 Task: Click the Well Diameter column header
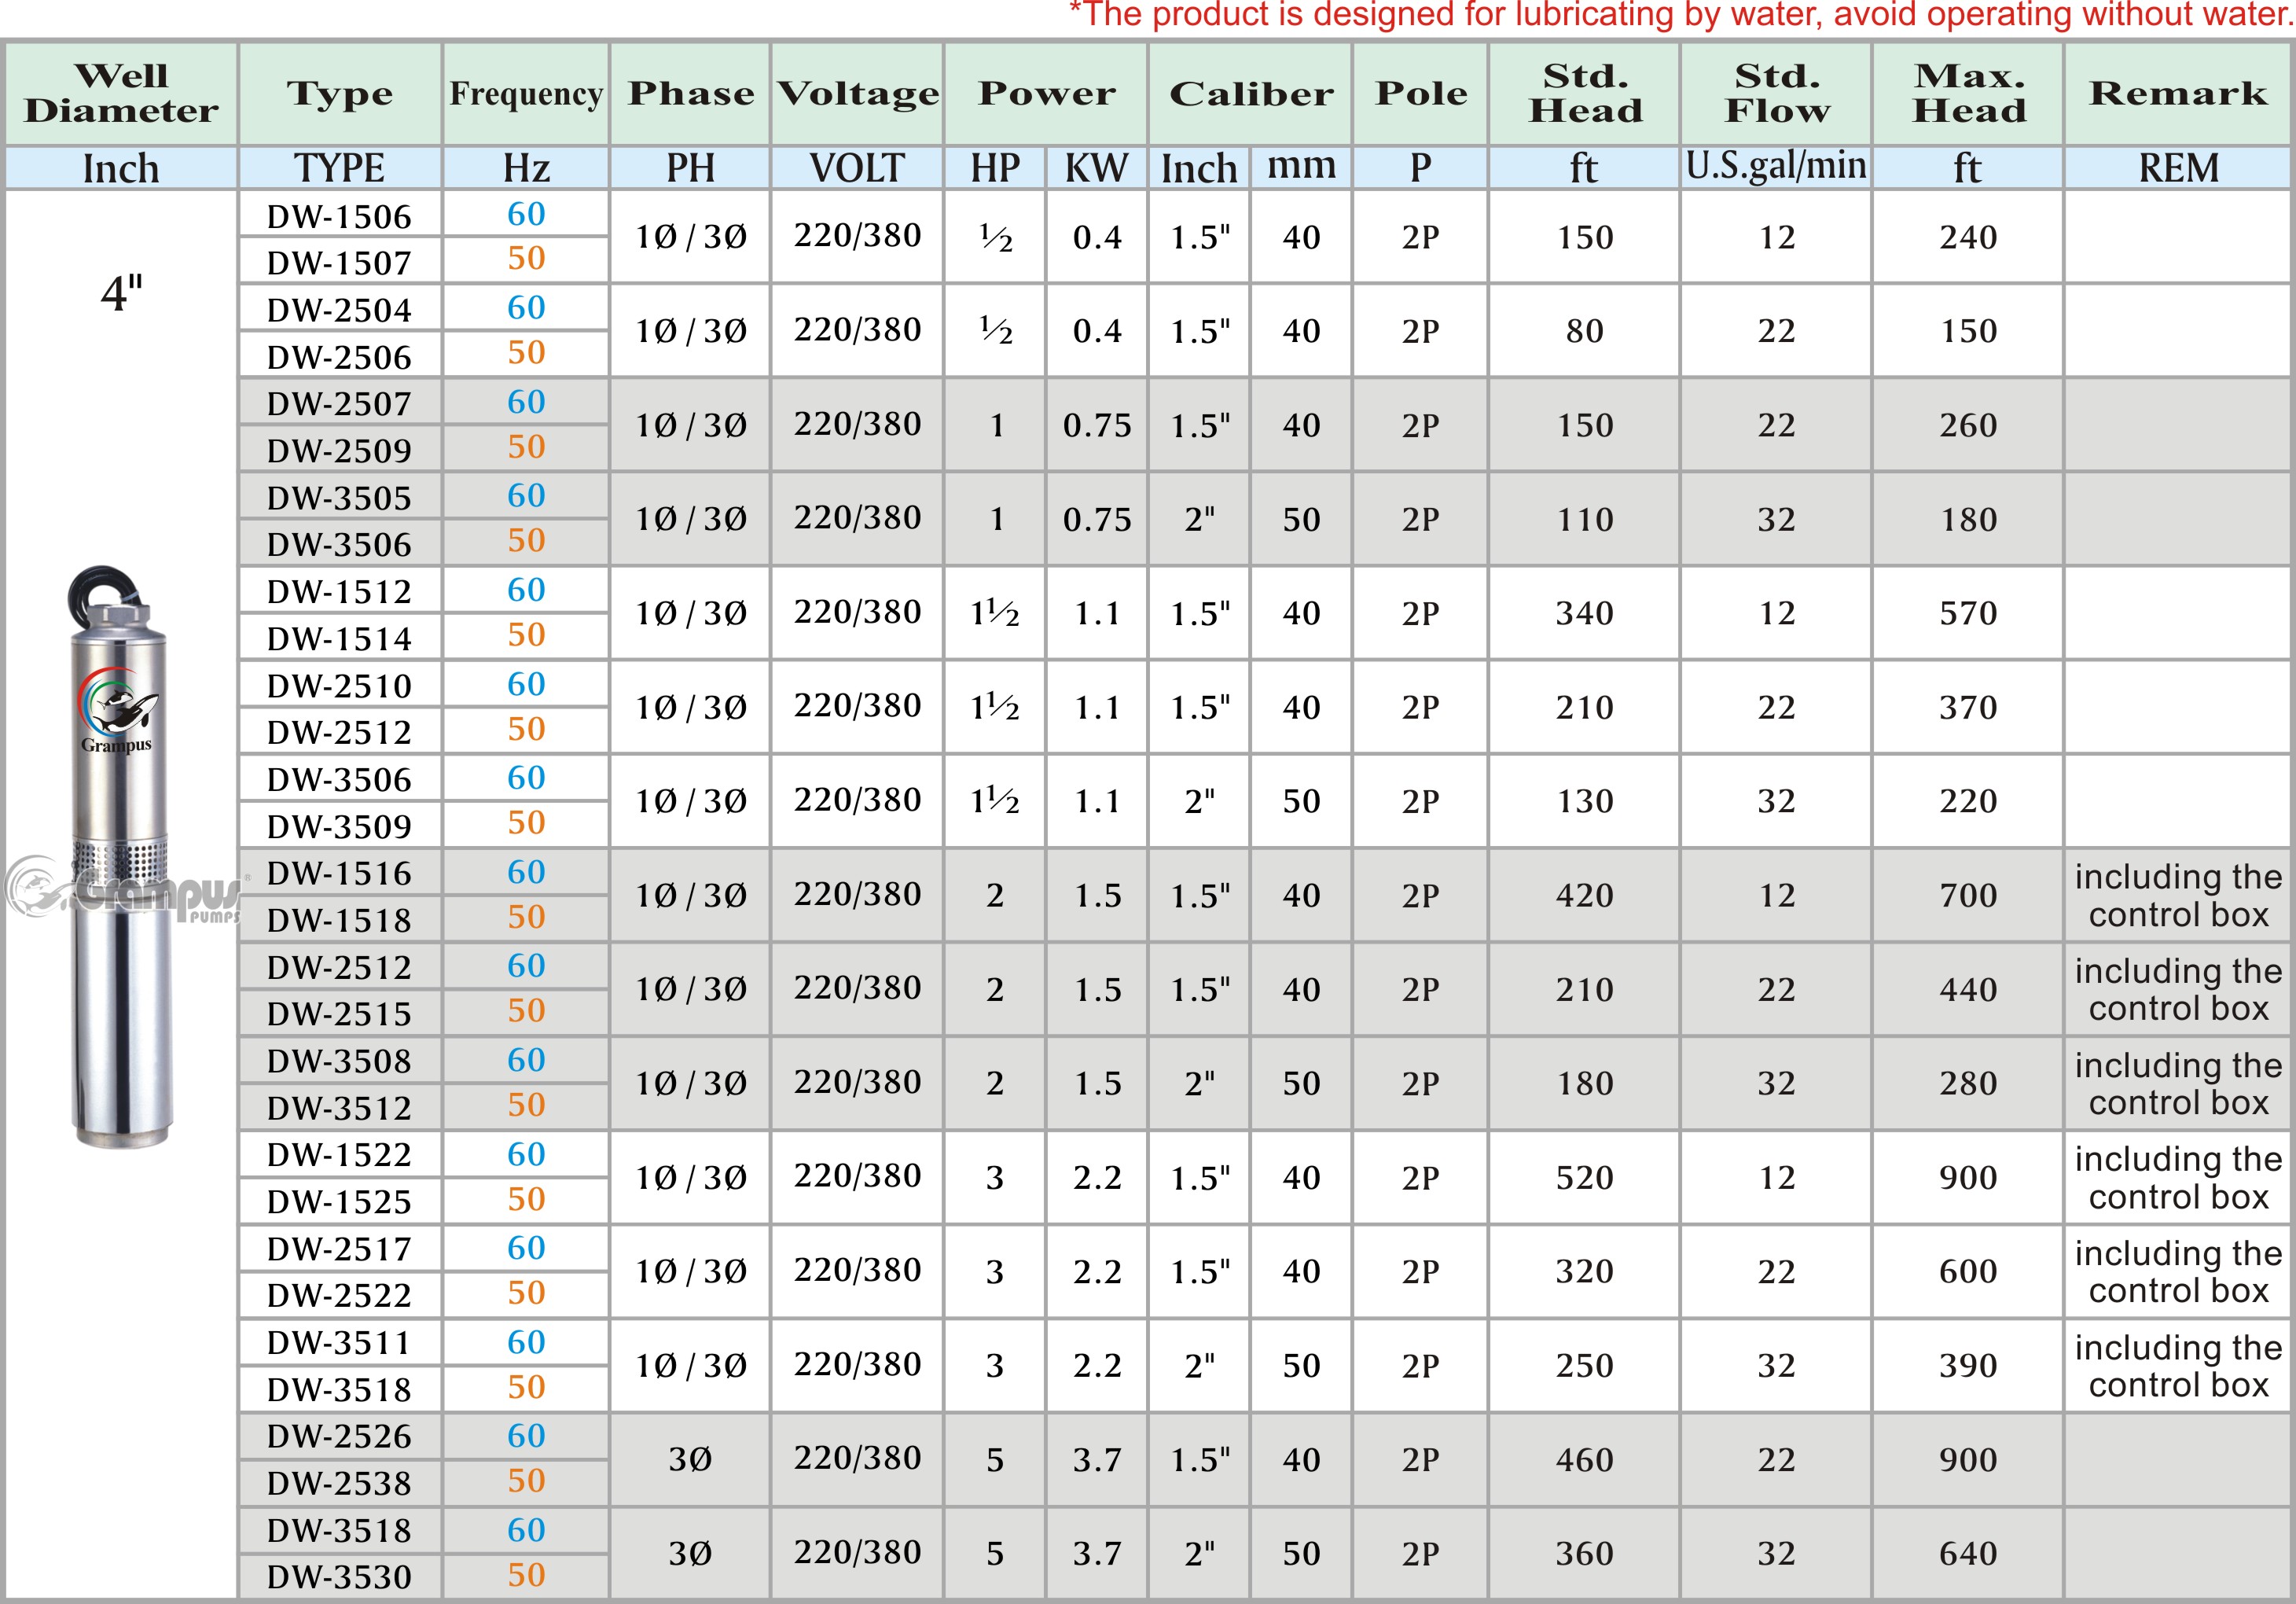[121, 93]
